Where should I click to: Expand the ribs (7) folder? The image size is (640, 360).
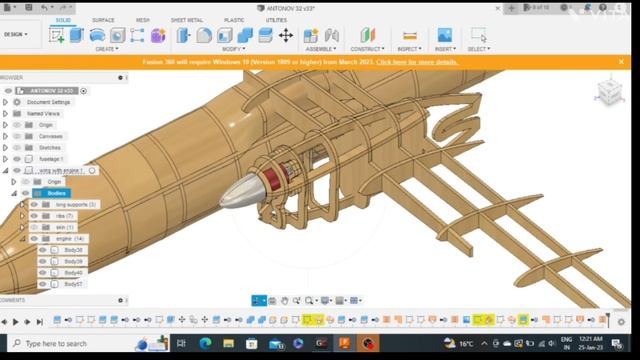(x=23, y=216)
